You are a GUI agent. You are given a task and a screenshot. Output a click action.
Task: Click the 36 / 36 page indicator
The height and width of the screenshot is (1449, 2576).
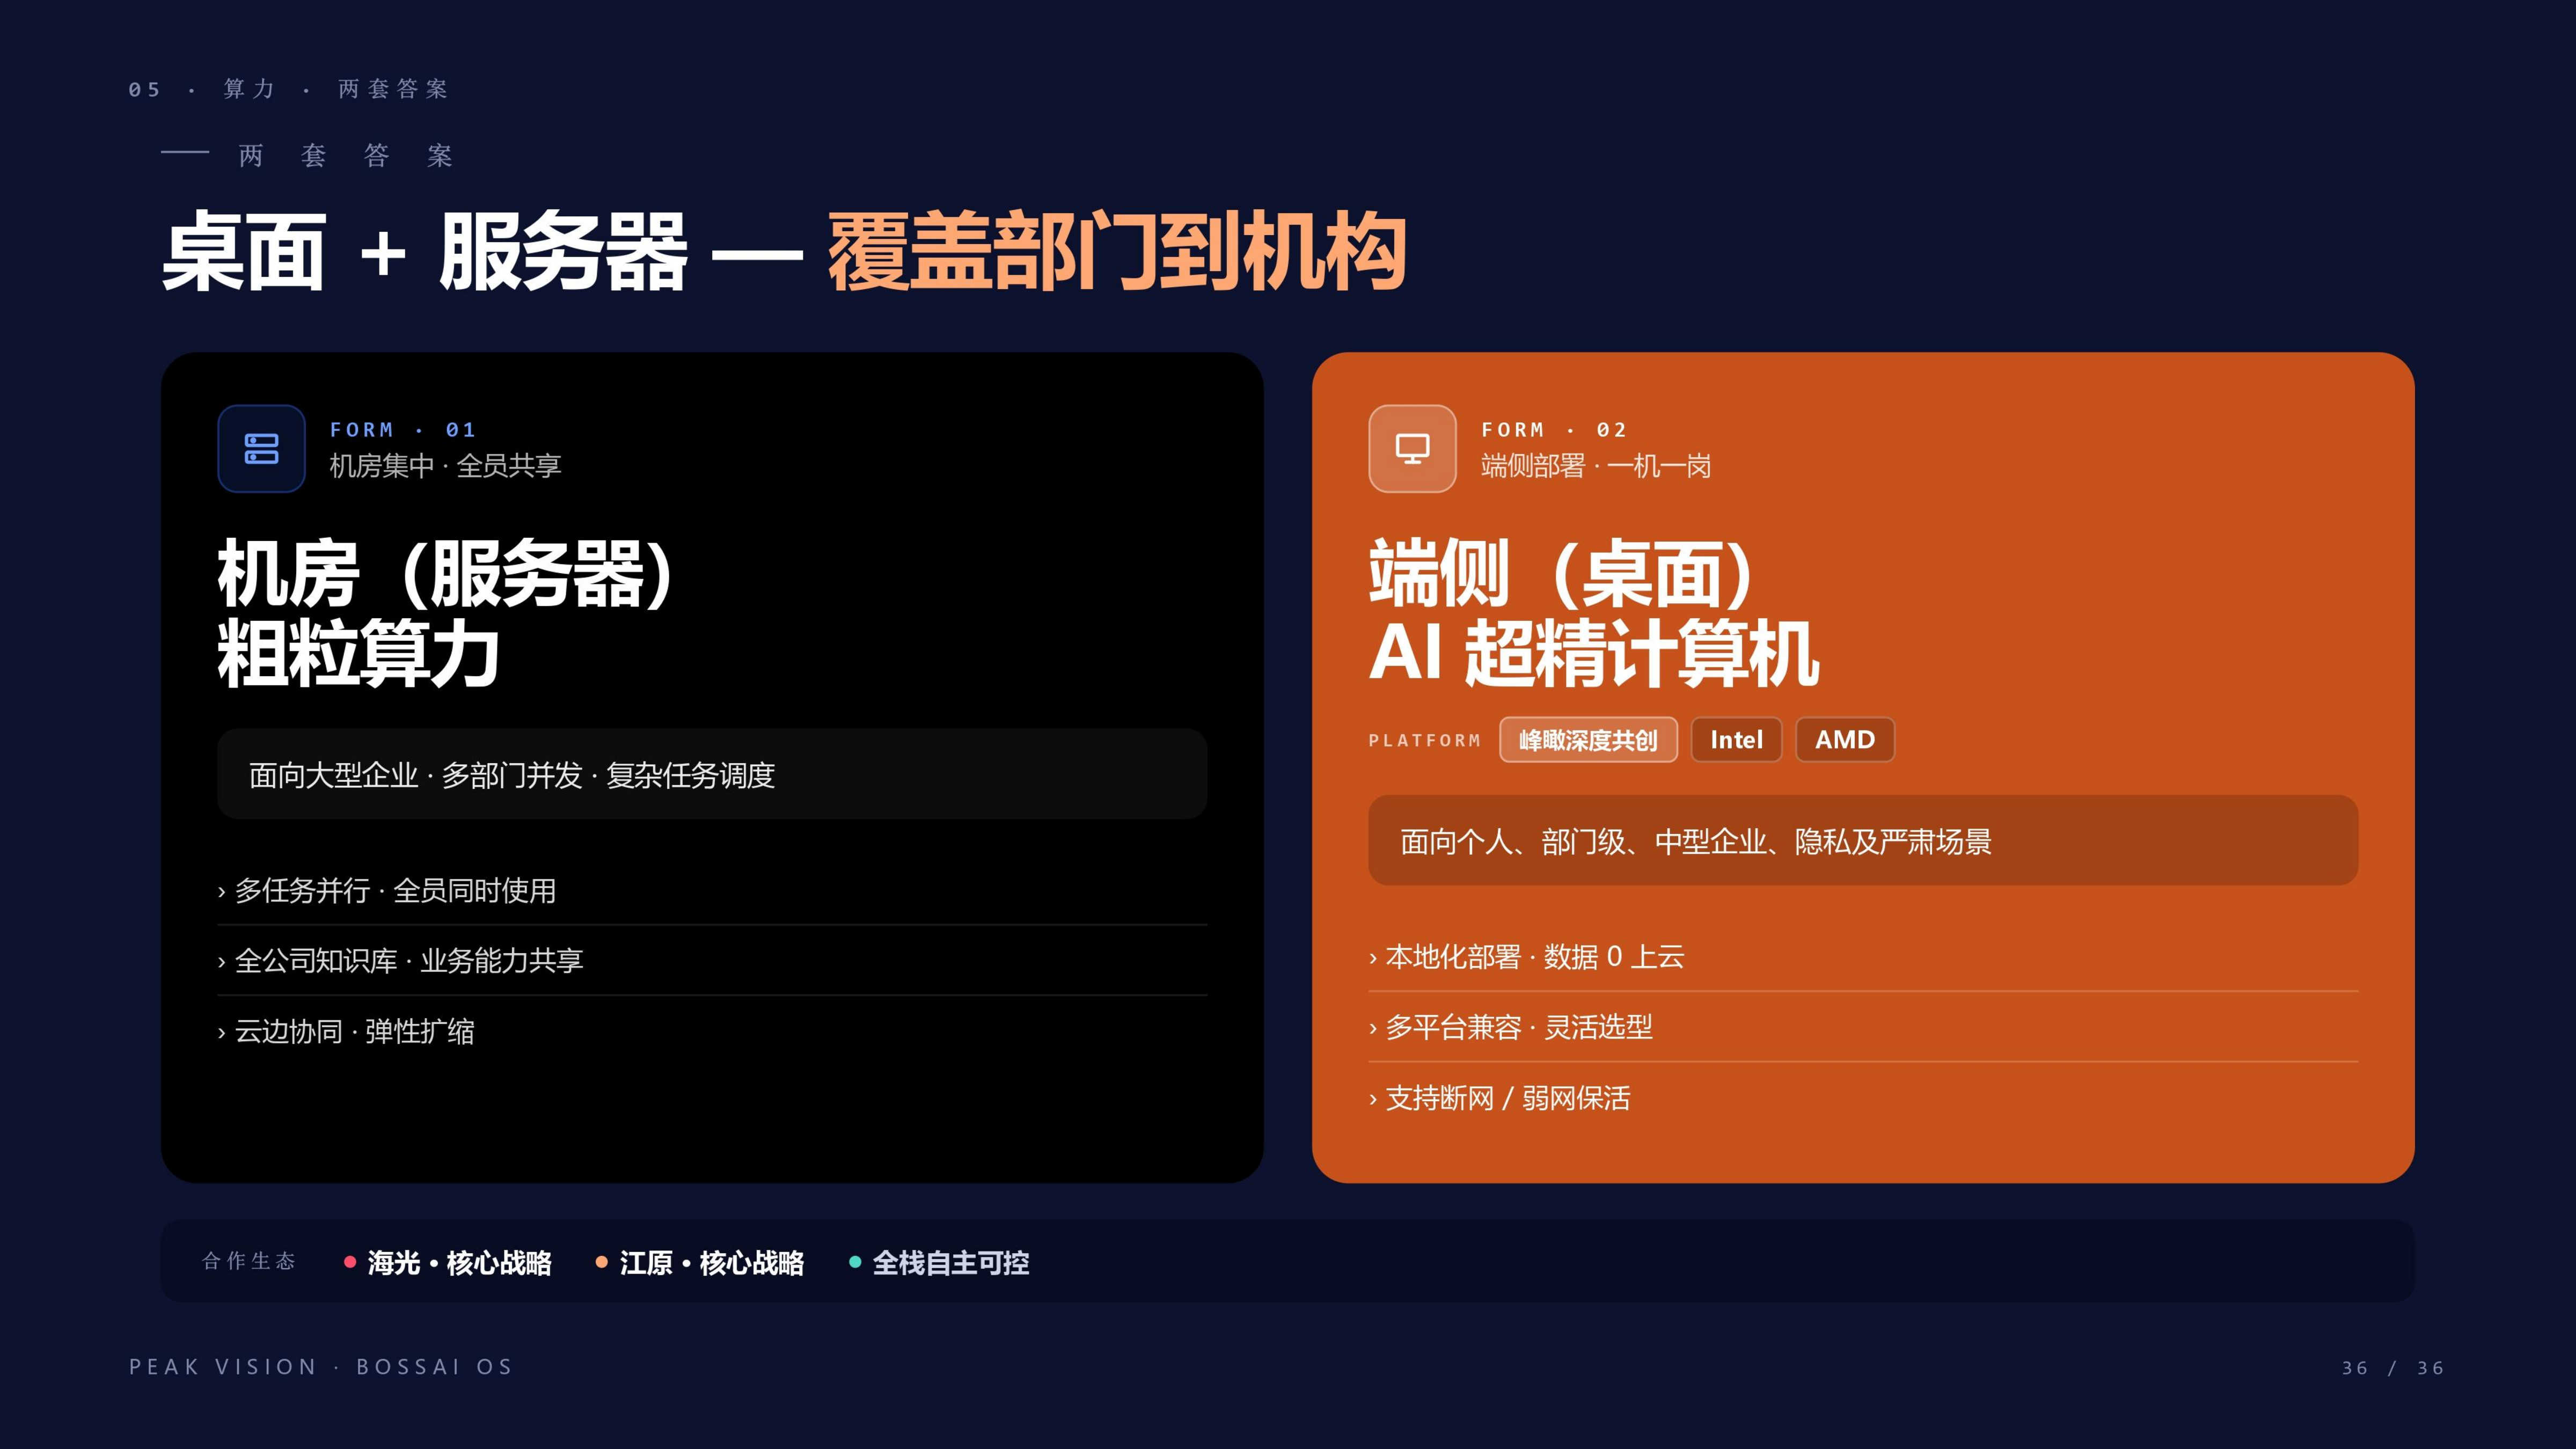[2393, 1368]
